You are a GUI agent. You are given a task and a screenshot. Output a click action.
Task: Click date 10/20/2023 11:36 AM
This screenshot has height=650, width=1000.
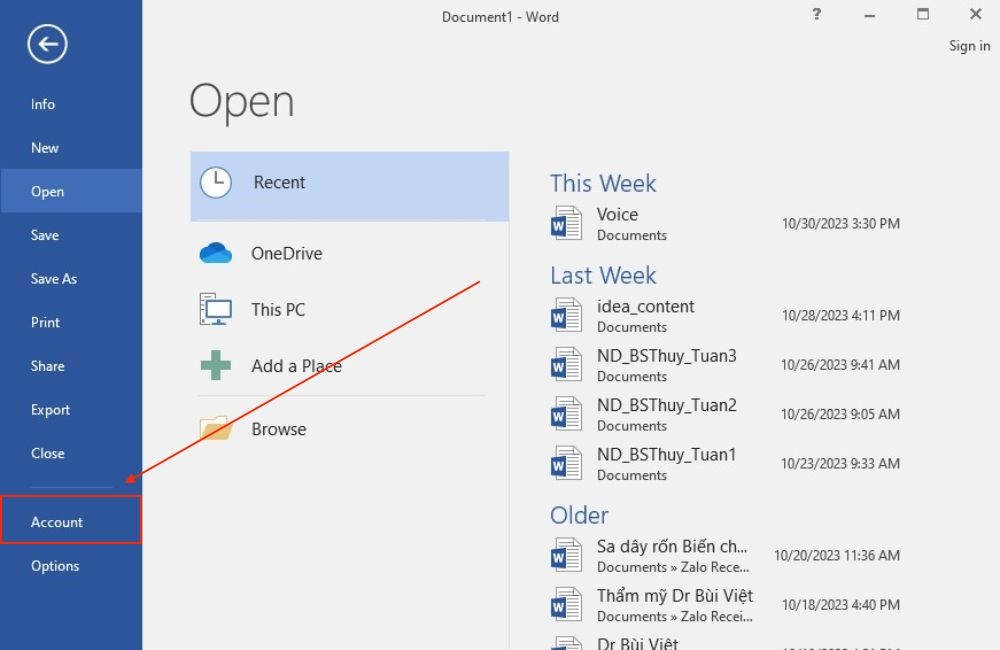[x=837, y=555]
